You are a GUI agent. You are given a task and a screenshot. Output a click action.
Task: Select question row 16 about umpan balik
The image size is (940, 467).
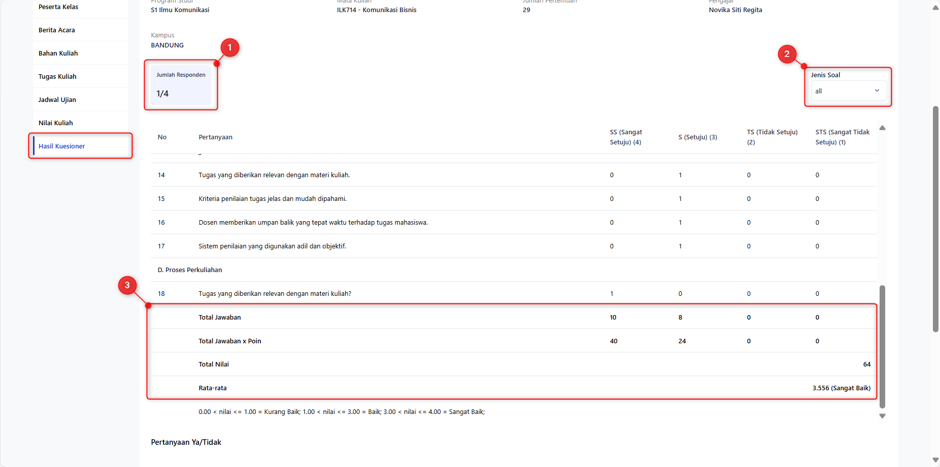tap(514, 222)
